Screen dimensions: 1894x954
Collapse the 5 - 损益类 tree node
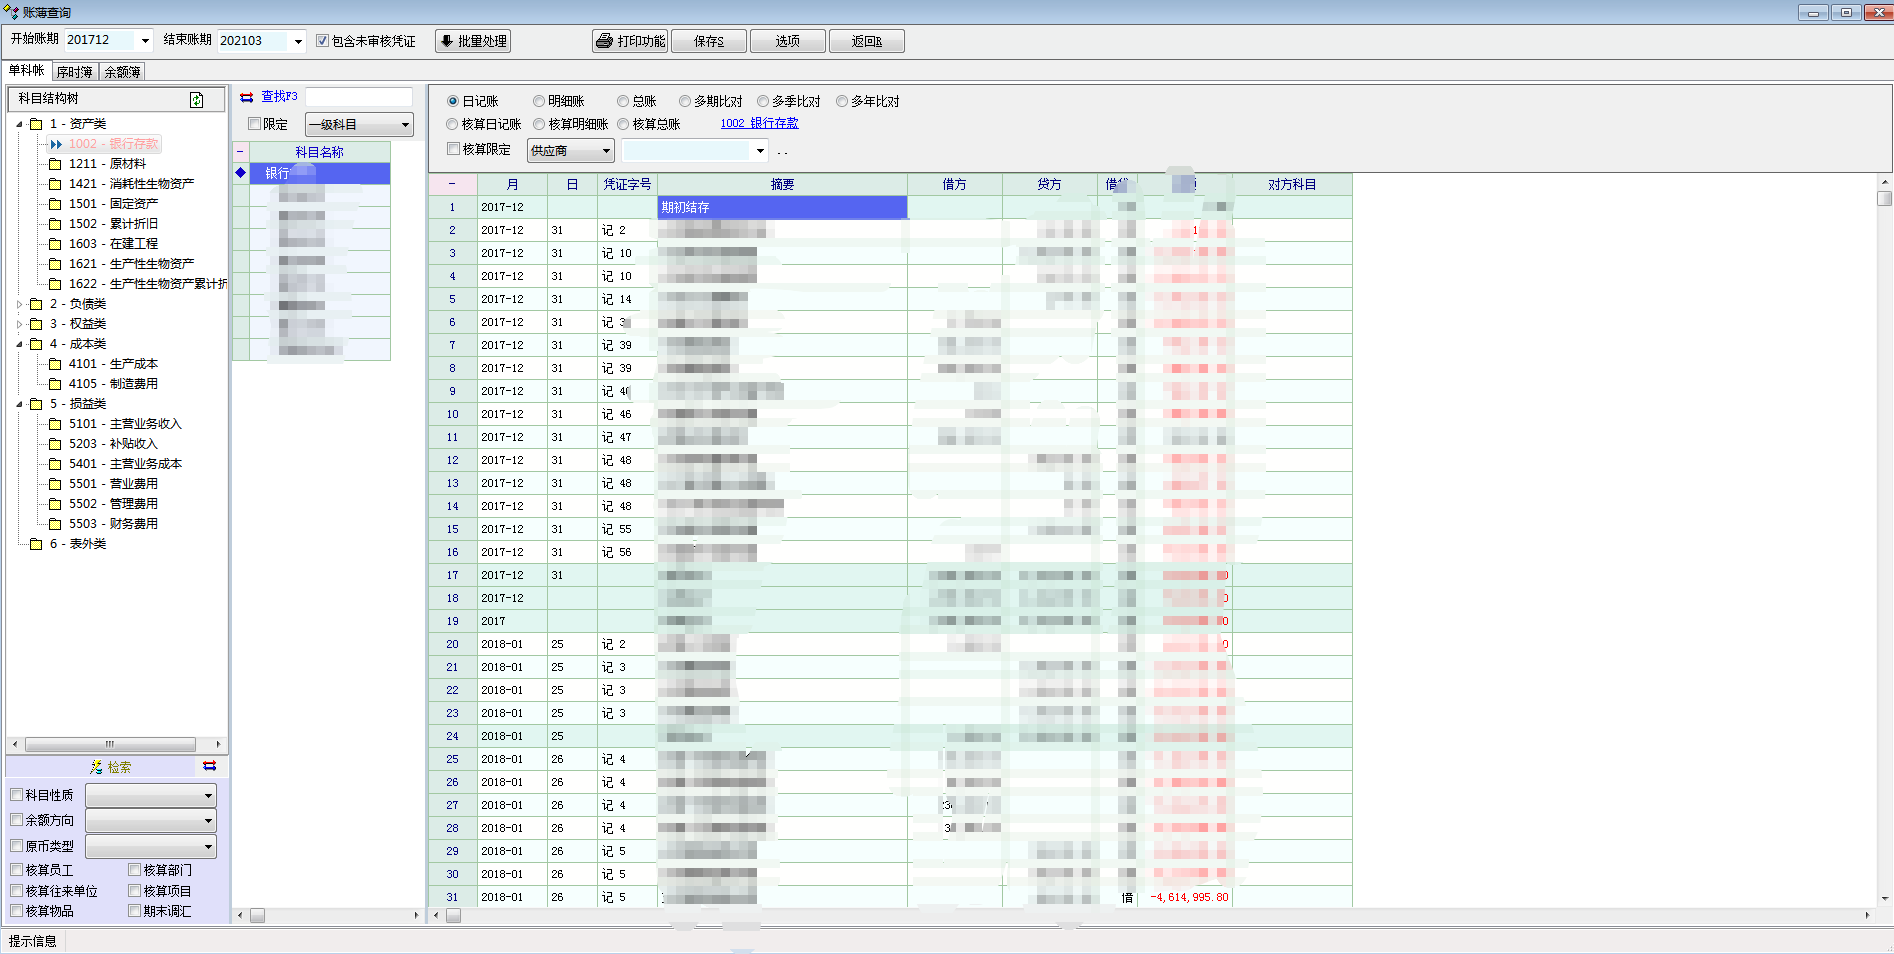19,404
